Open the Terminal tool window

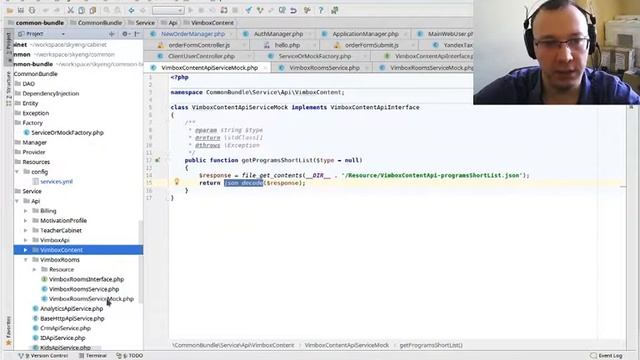click(93, 356)
